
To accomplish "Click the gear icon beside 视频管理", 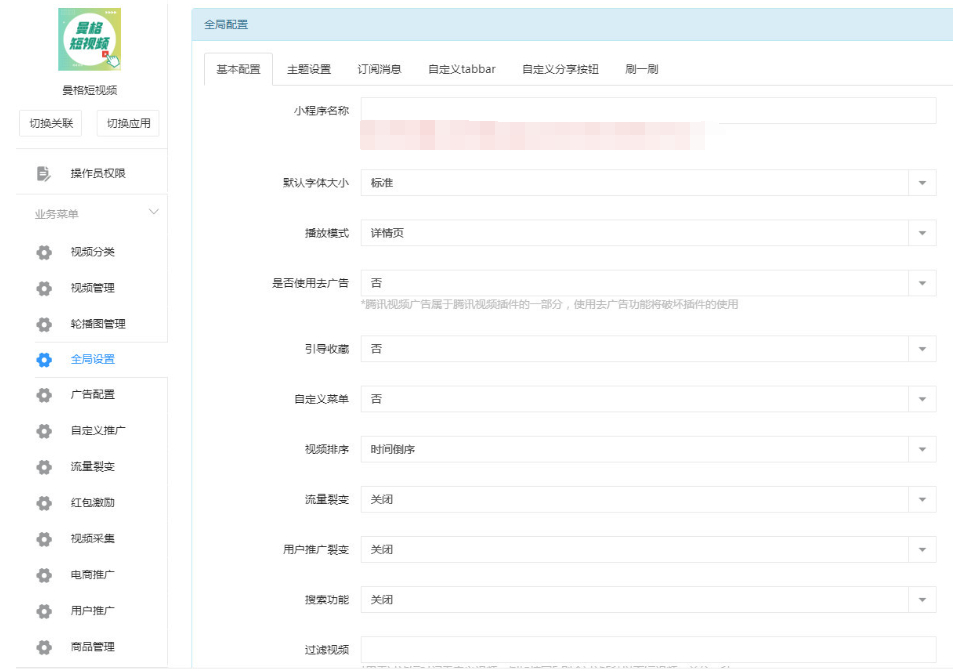I will coord(44,288).
